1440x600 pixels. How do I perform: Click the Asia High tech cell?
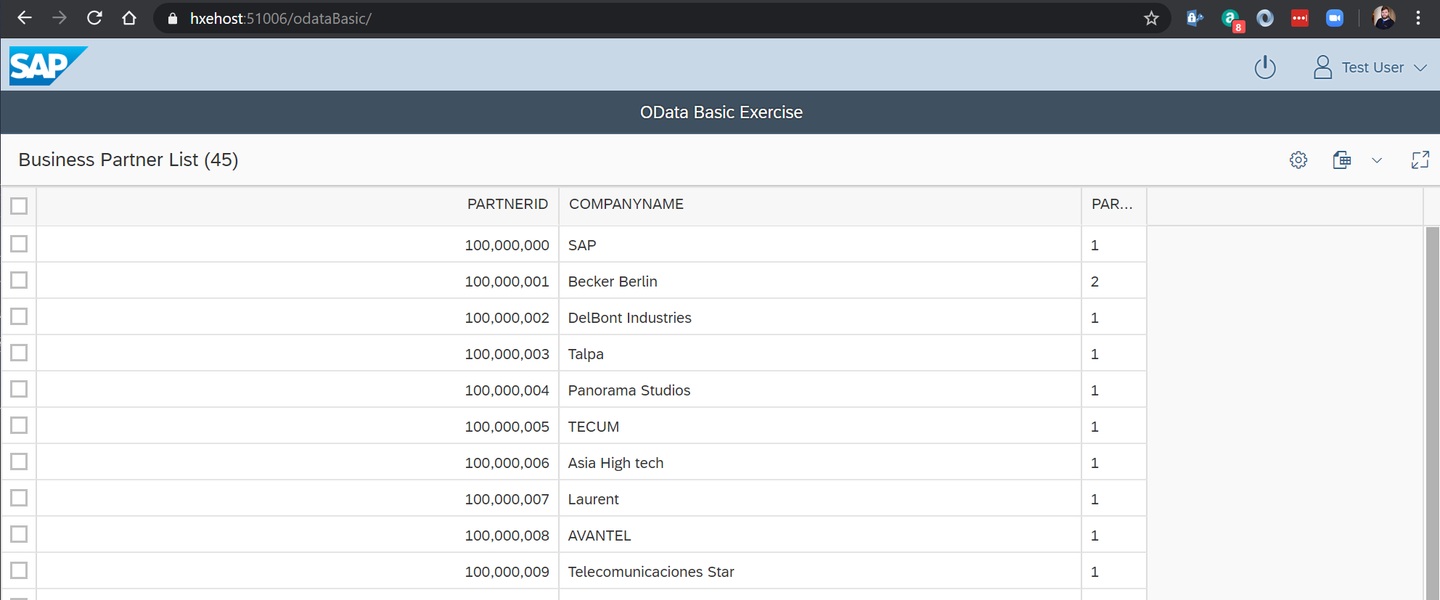820,462
